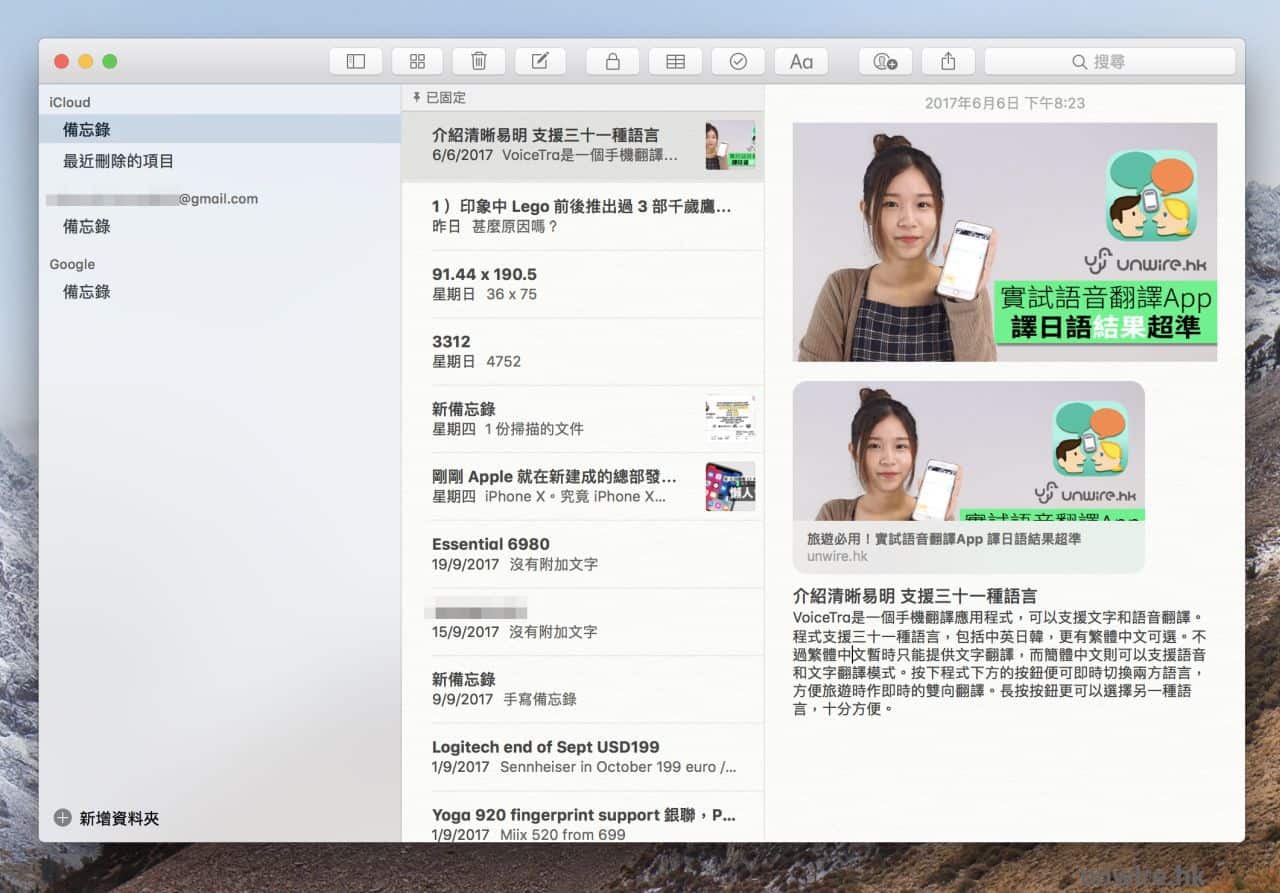Create a new note with compose icon
1280x893 pixels.
click(540, 62)
